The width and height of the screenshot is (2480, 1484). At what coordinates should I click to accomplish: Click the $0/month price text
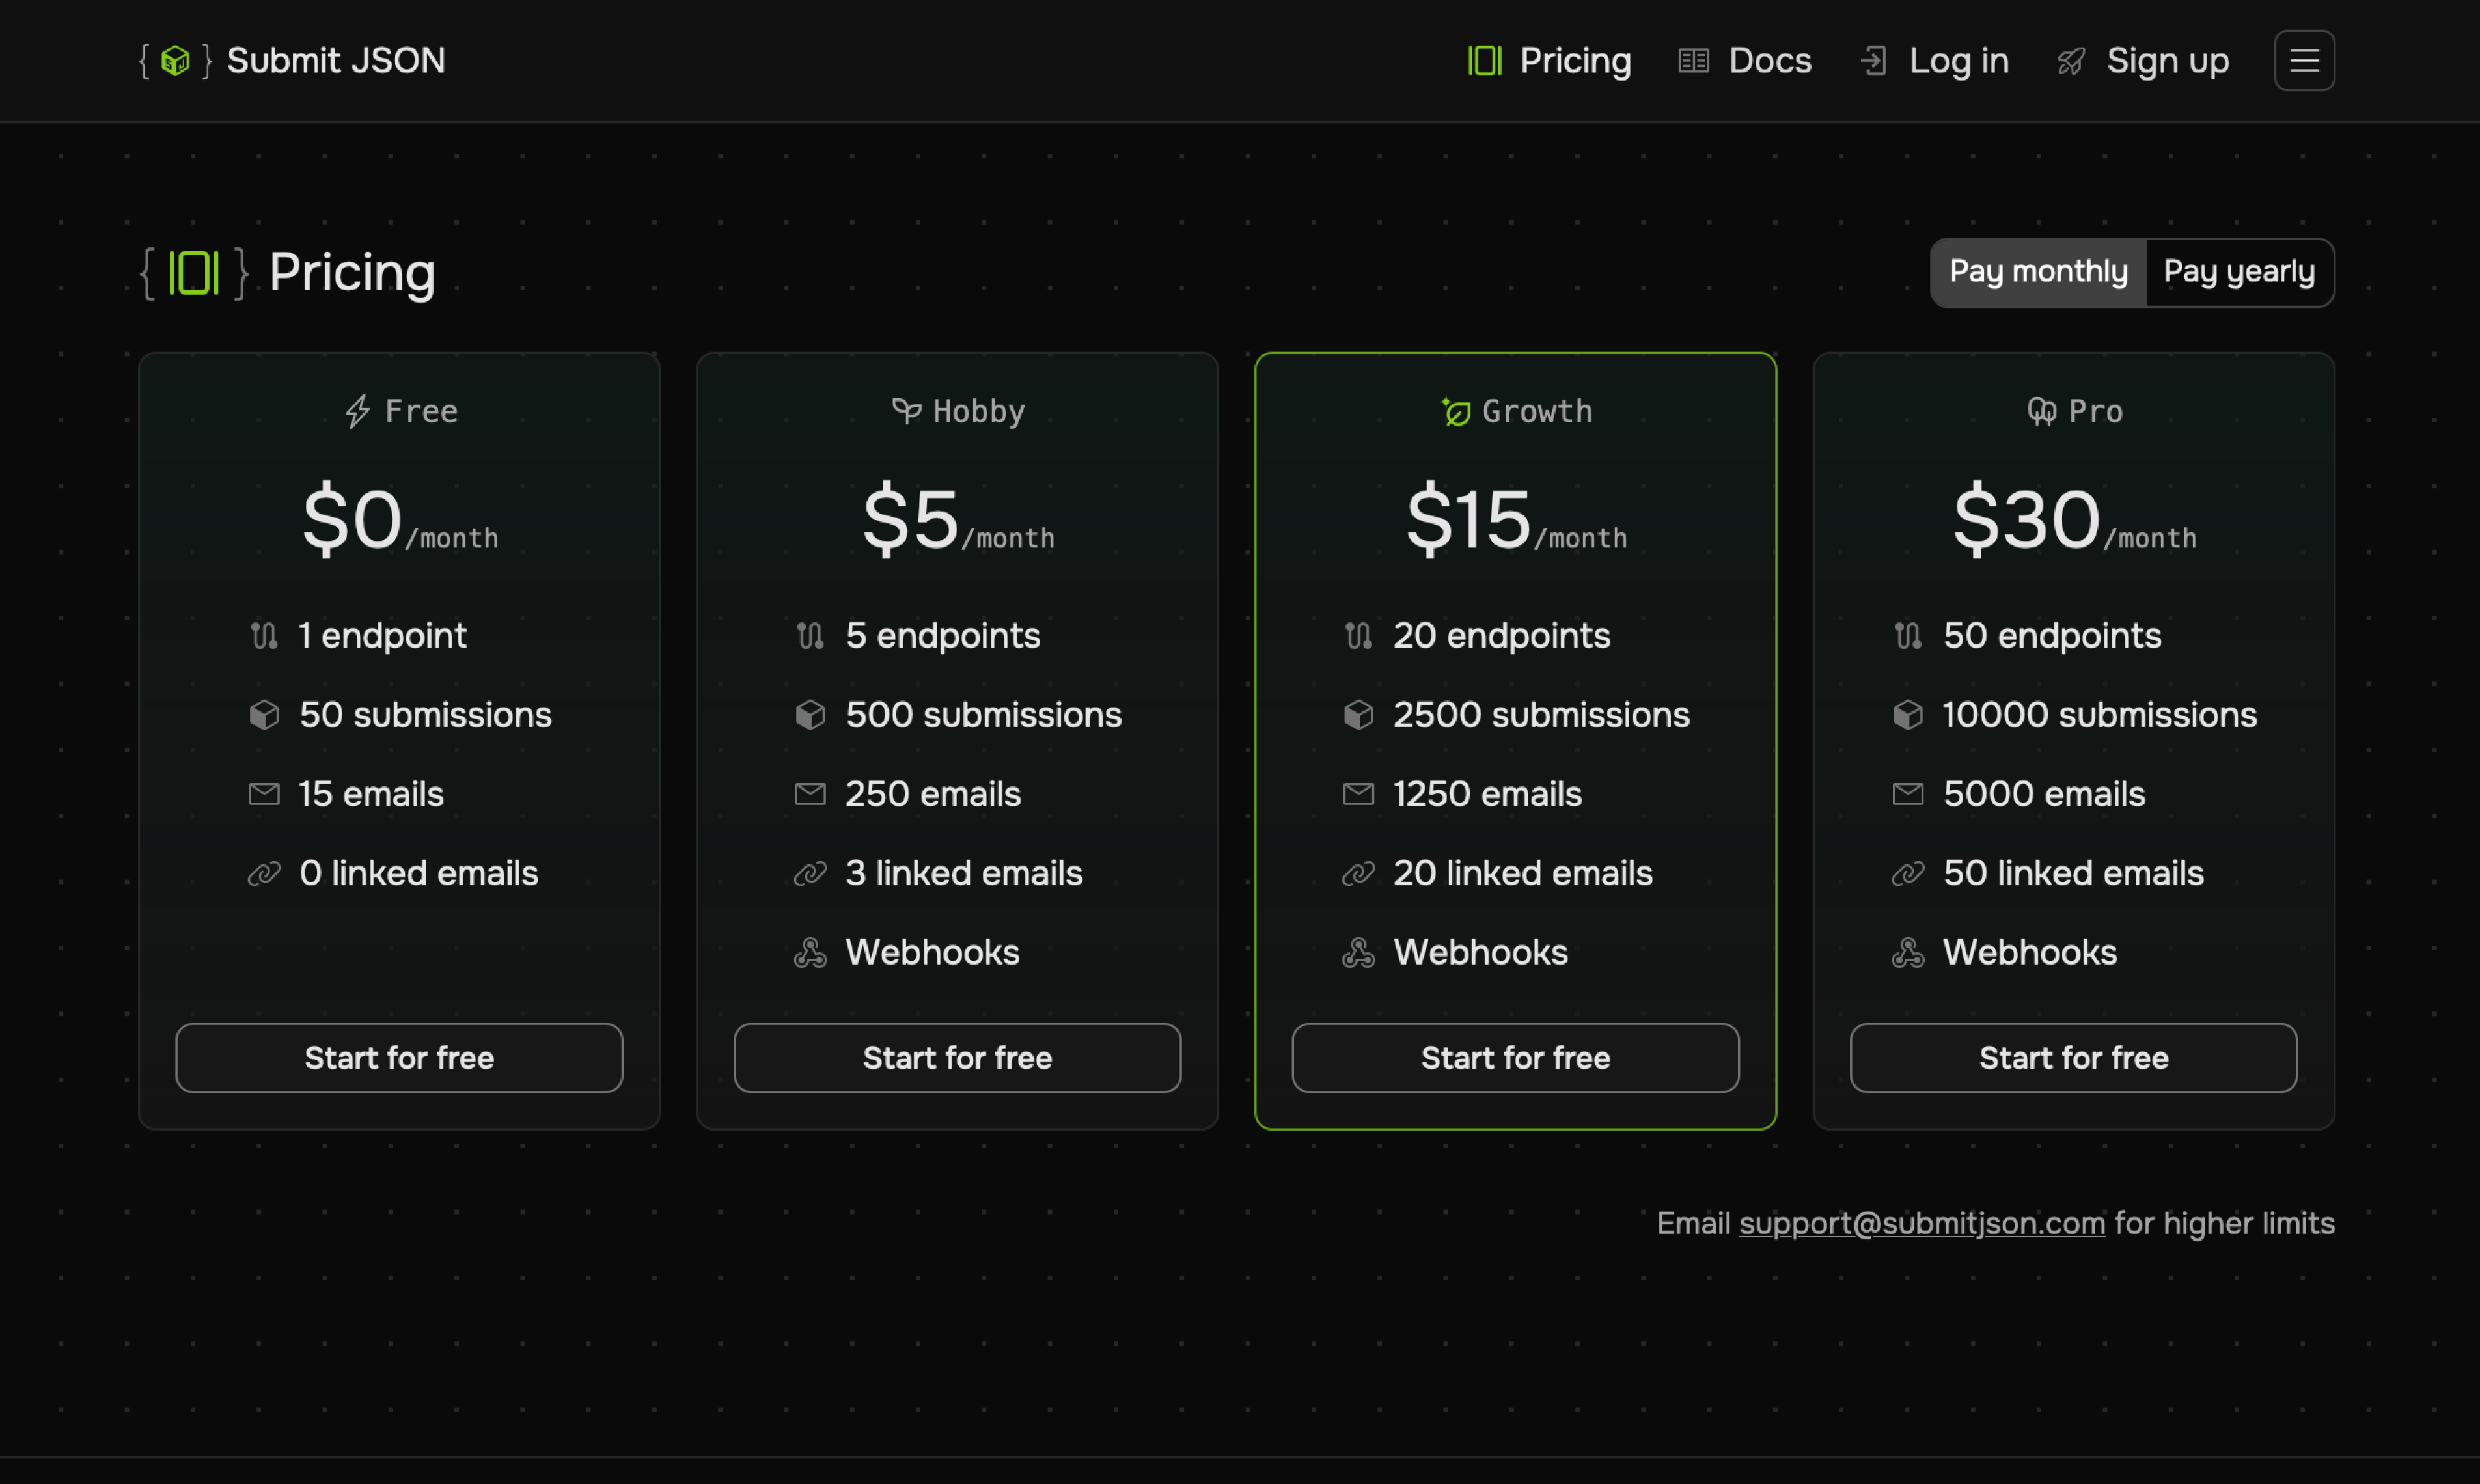[400, 520]
